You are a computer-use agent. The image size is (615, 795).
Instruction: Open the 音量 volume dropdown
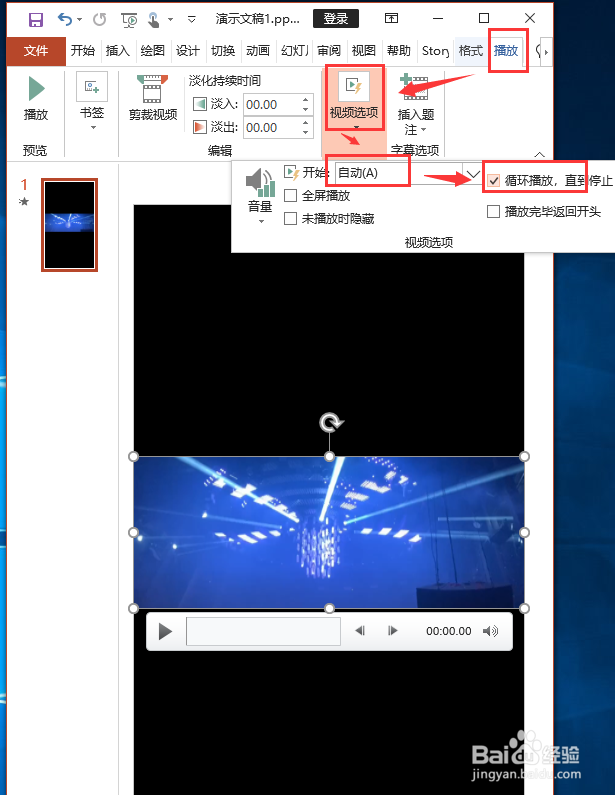tap(260, 196)
